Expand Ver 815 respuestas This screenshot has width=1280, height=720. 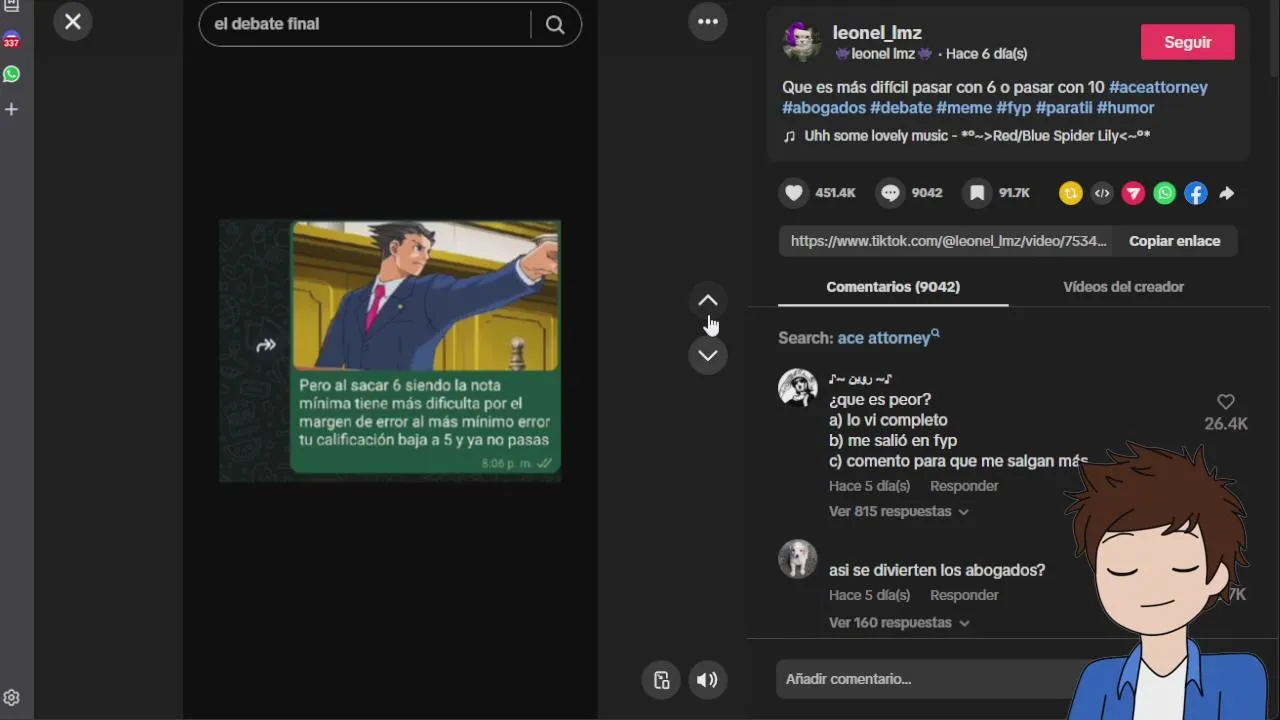pos(898,511)
